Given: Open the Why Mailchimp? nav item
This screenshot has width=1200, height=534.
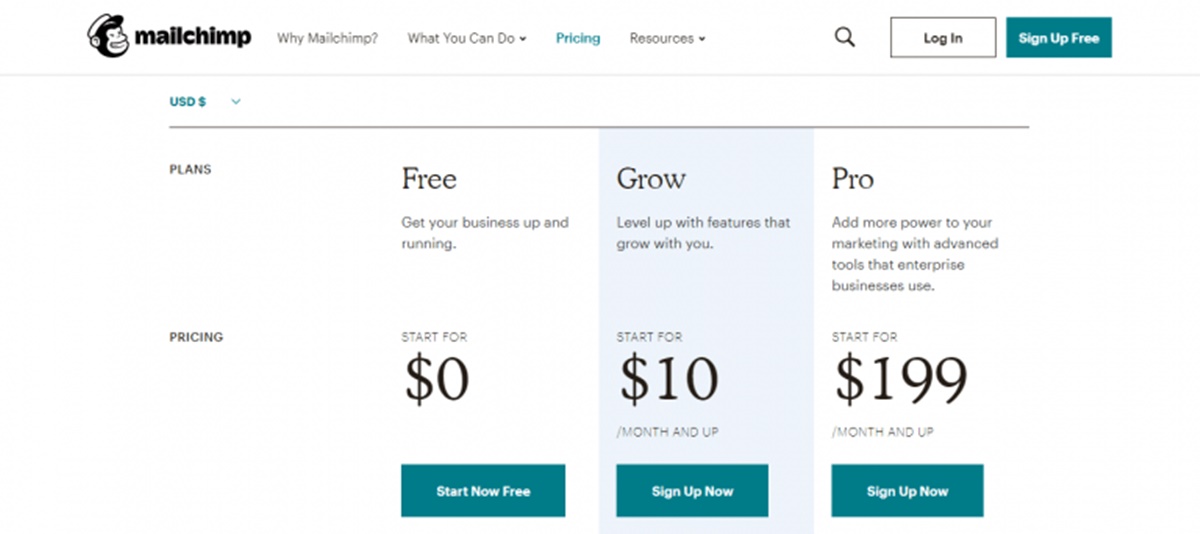Looking at the screenshot, I should coord(328,39).
